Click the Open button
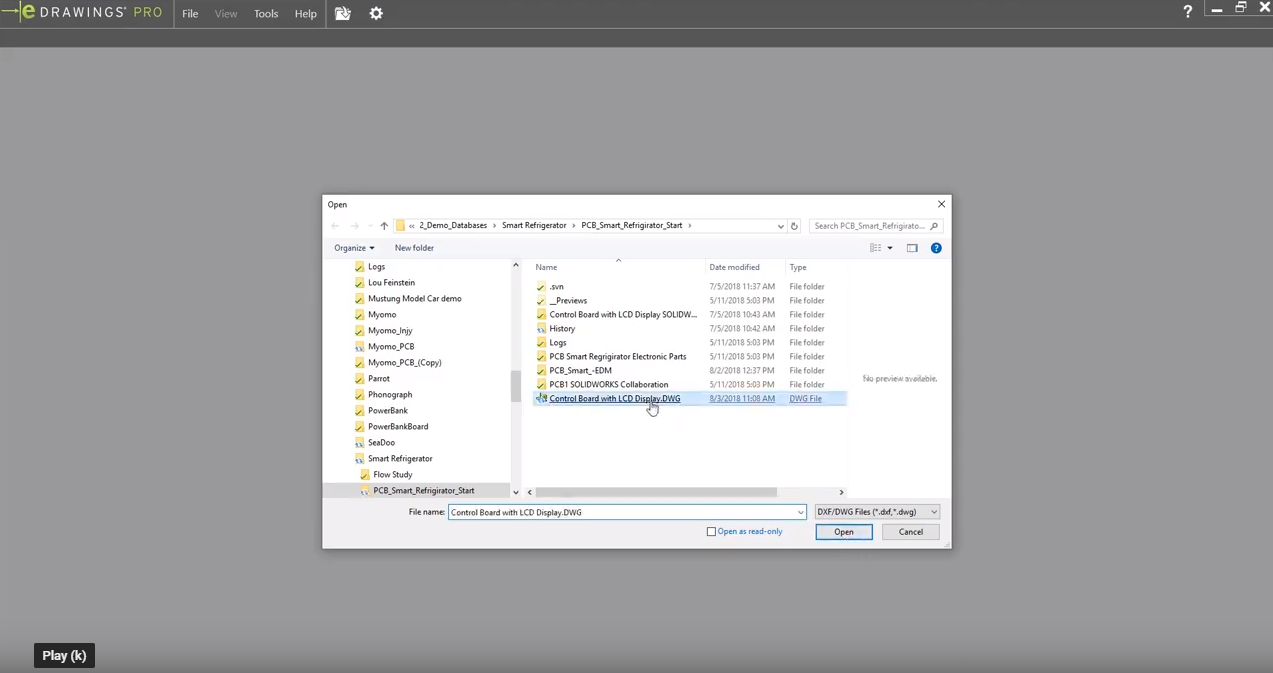This screenshot has height=673, width=1273. click(843, 532)
